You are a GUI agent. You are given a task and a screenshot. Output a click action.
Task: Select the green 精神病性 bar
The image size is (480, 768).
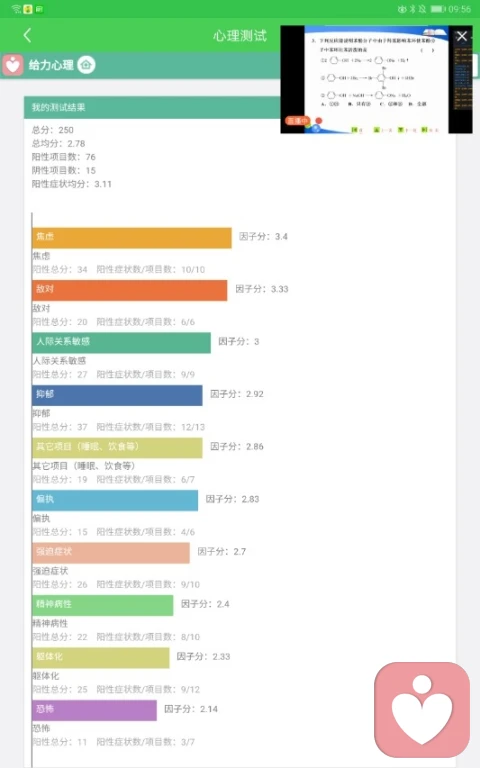coord(103,605)
